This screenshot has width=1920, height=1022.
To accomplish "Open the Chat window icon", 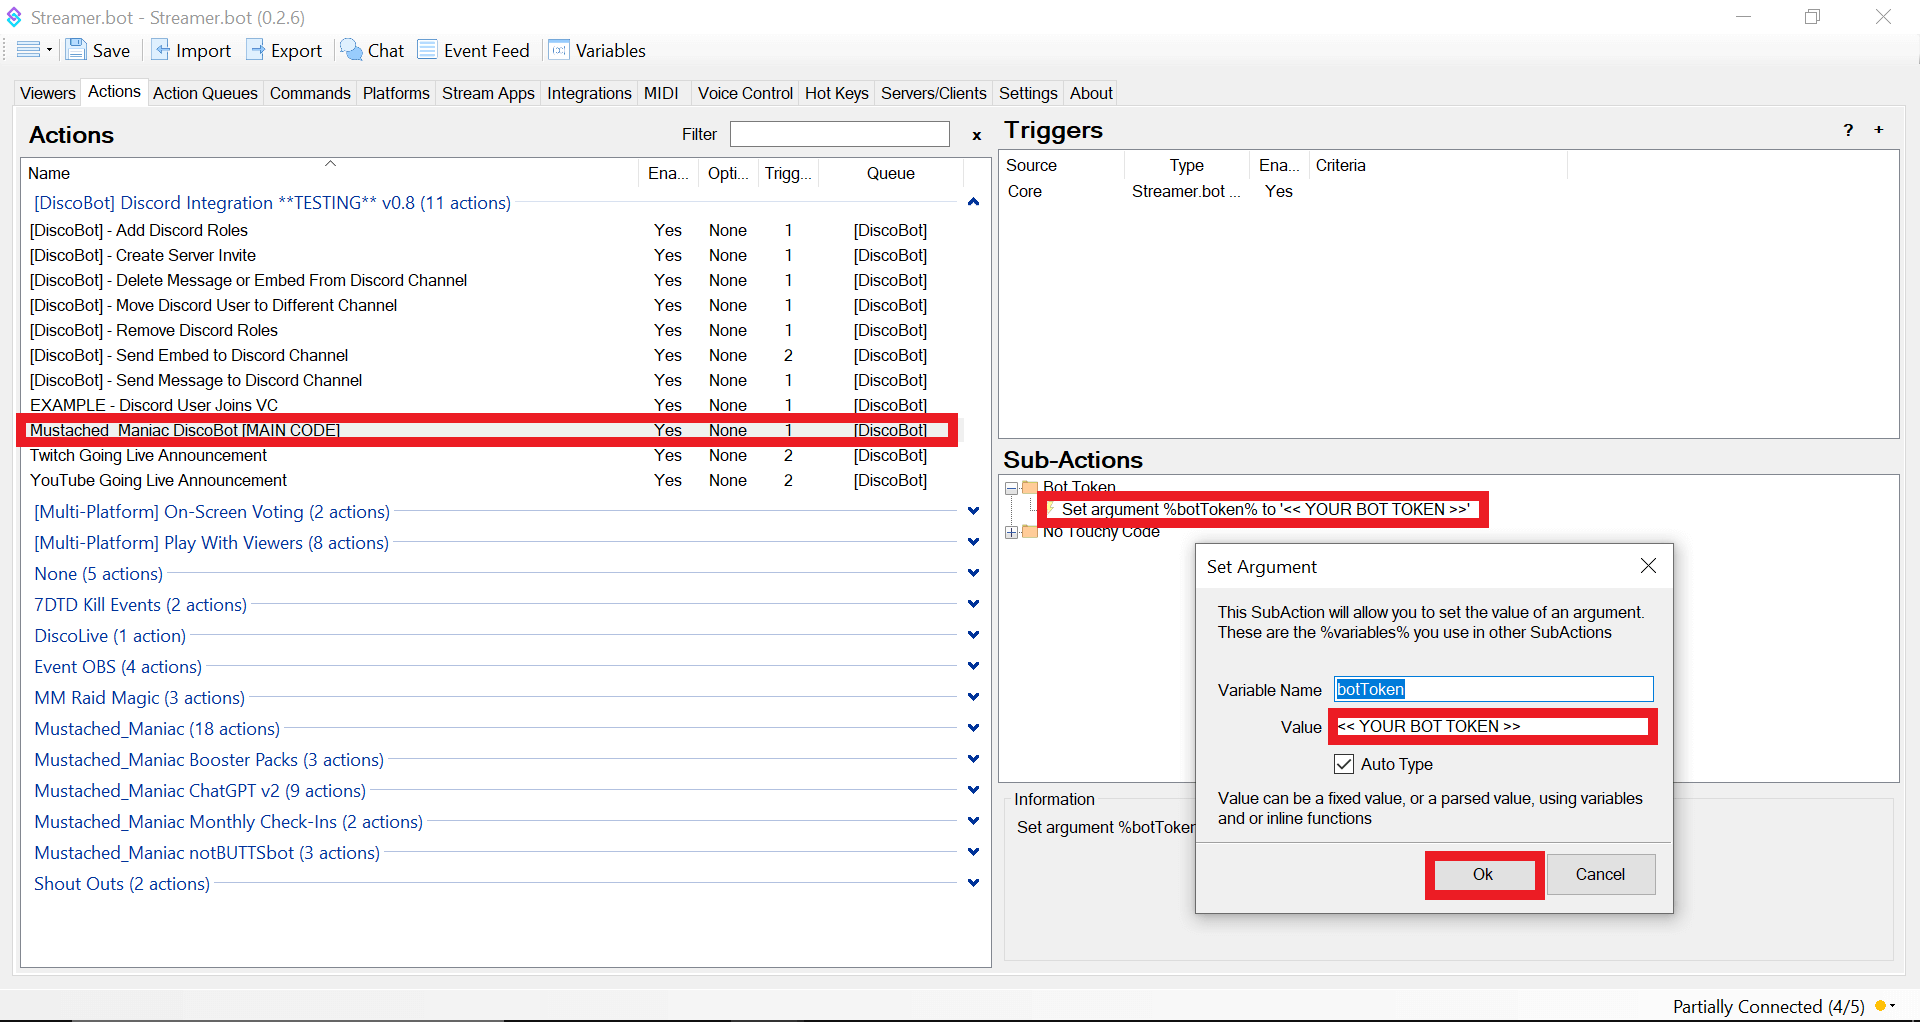I will [352, 50].
